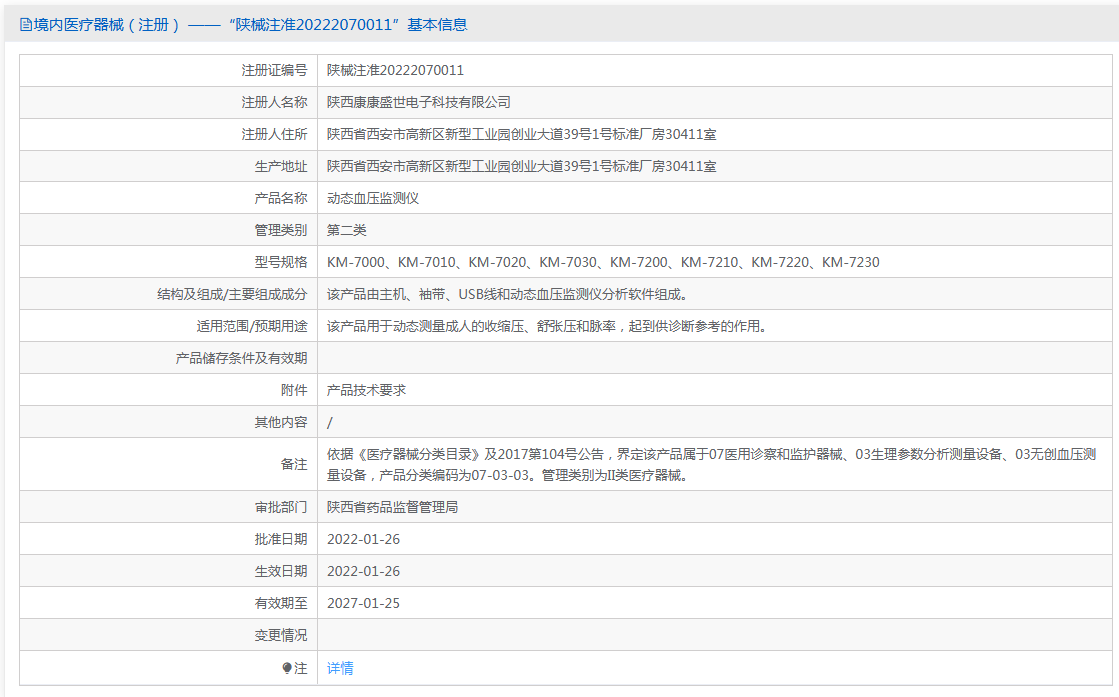Click the slash value in 其他内容 row
This screenshot has width=1119, height=697.
pyautogui.click(x=330, y=422)
